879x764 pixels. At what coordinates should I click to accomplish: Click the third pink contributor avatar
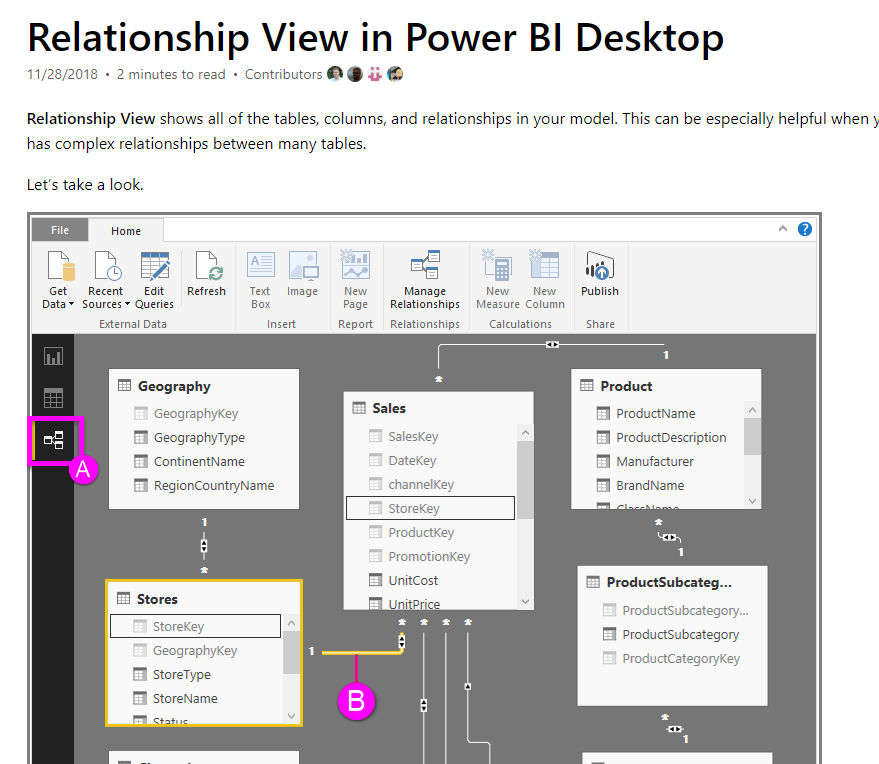point(375,74)
